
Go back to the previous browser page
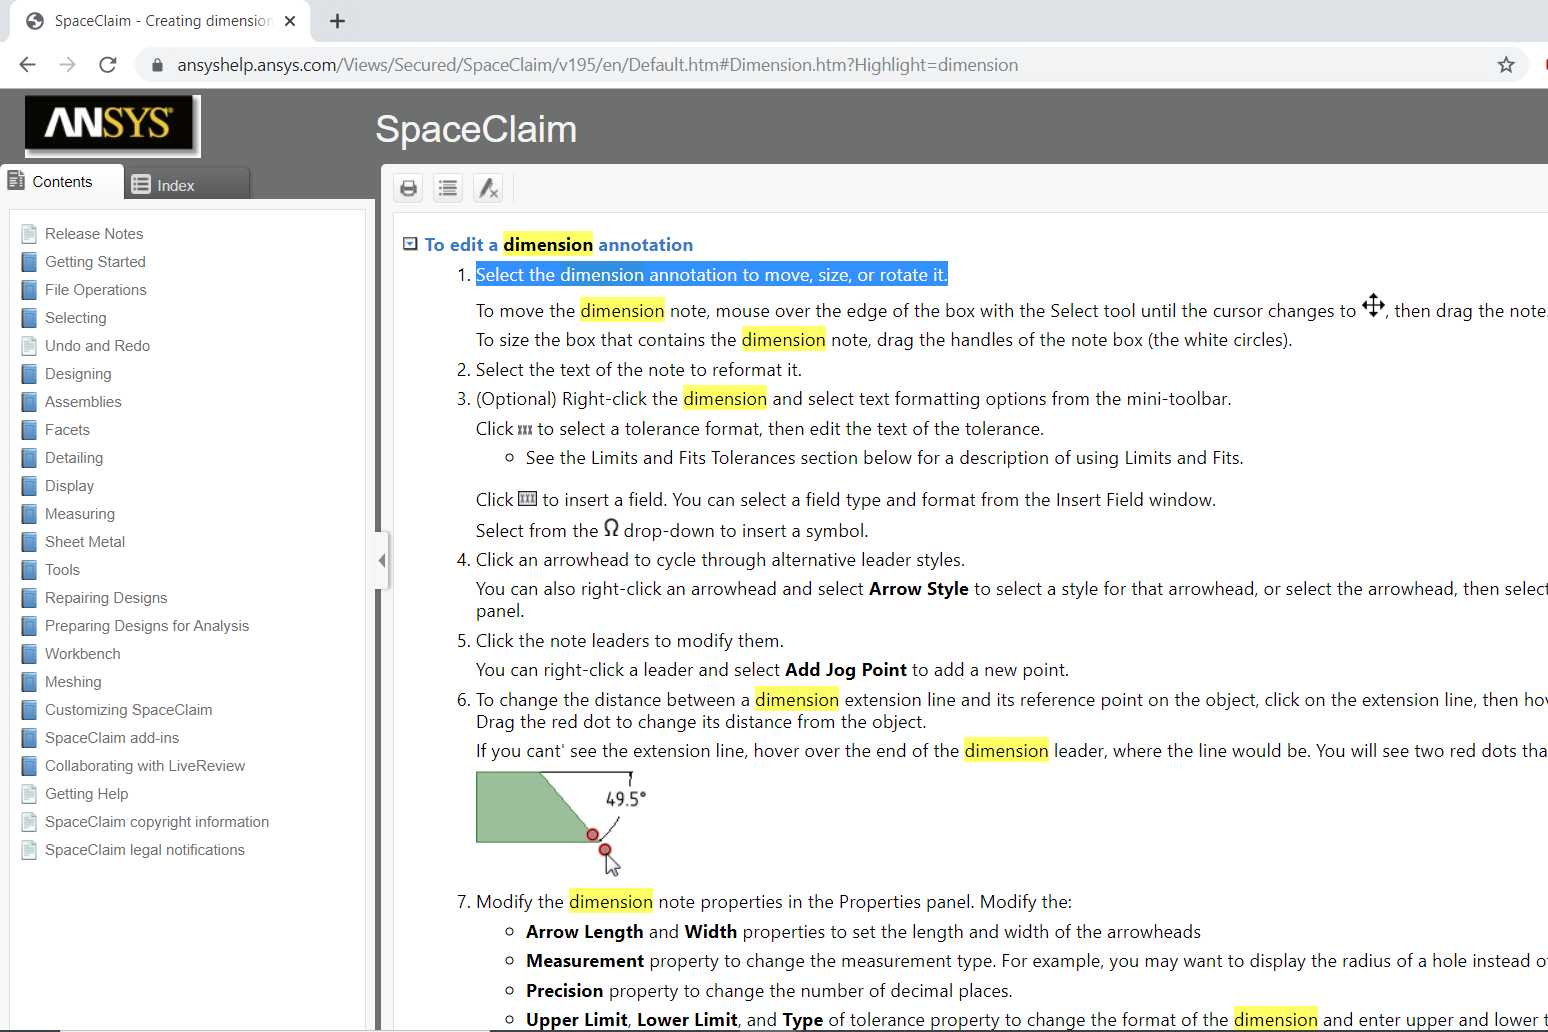[x=28, y=65]
